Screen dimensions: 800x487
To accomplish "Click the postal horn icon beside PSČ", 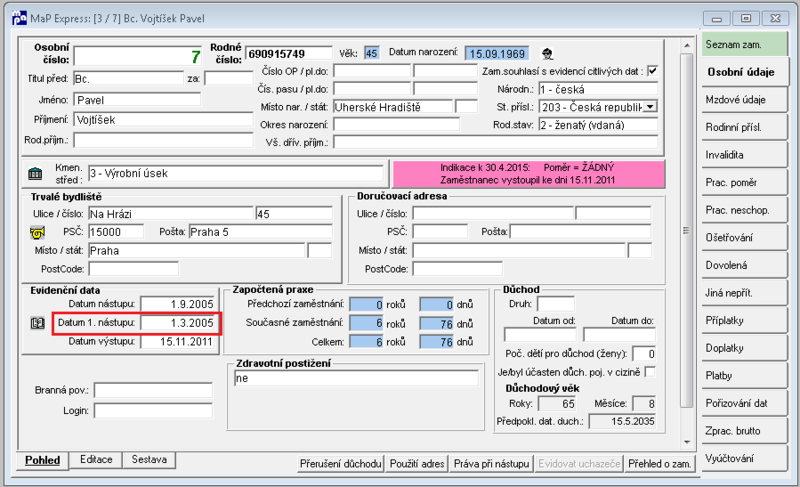I will [x=37, y=233].
